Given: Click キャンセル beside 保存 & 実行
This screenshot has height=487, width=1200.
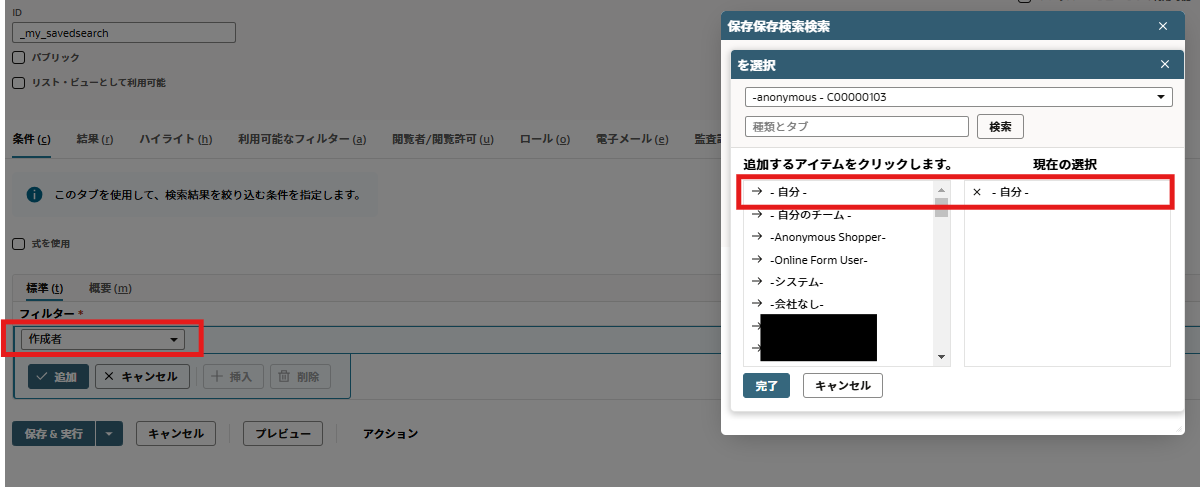Looking at the screenshot, I should [176, 434].
